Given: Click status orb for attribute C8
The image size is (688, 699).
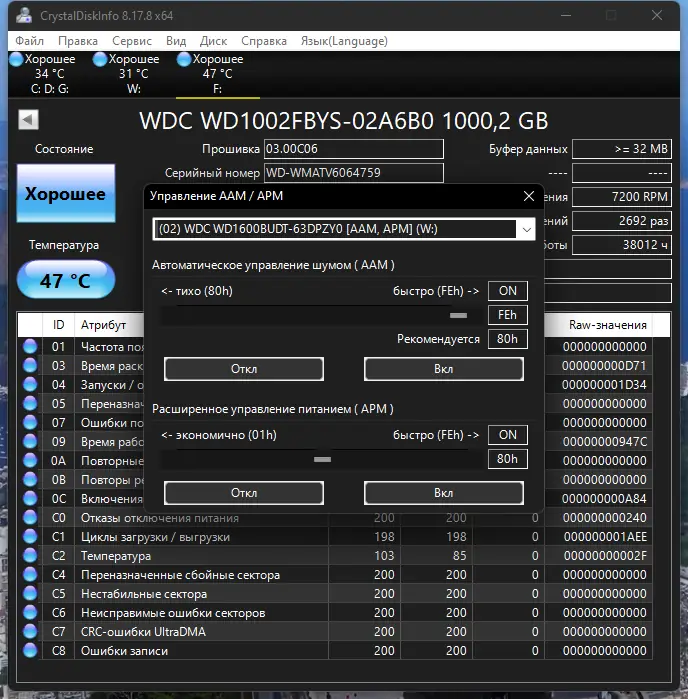Looking at the screenshot, I should [30, 650].
